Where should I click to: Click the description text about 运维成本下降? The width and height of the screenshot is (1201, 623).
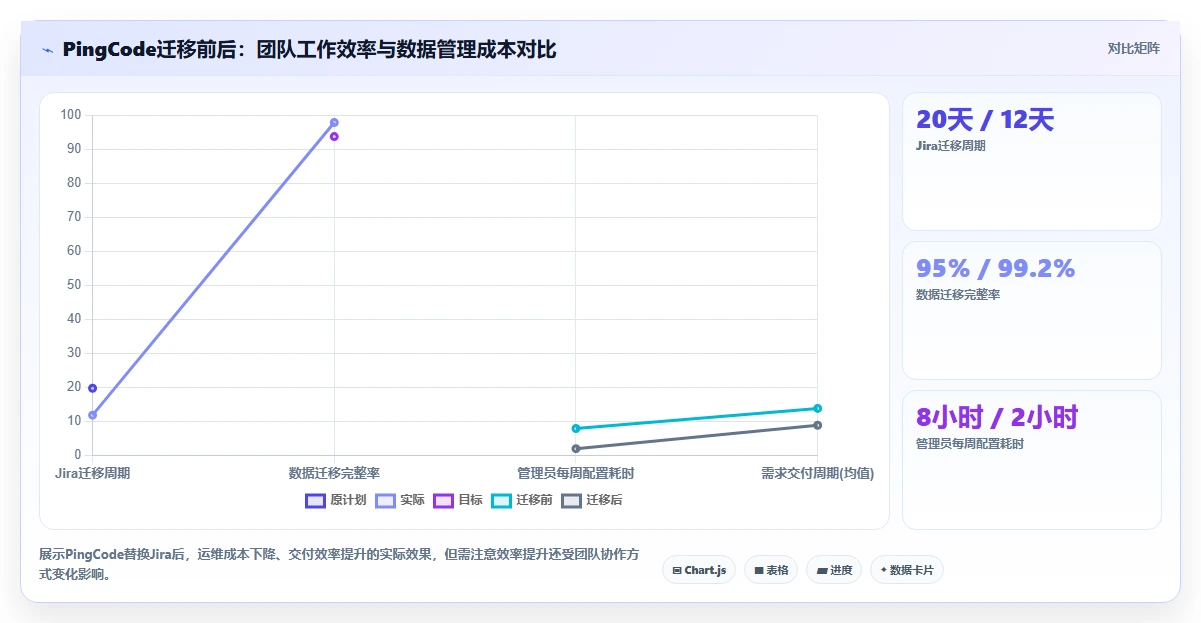[338, 564]
